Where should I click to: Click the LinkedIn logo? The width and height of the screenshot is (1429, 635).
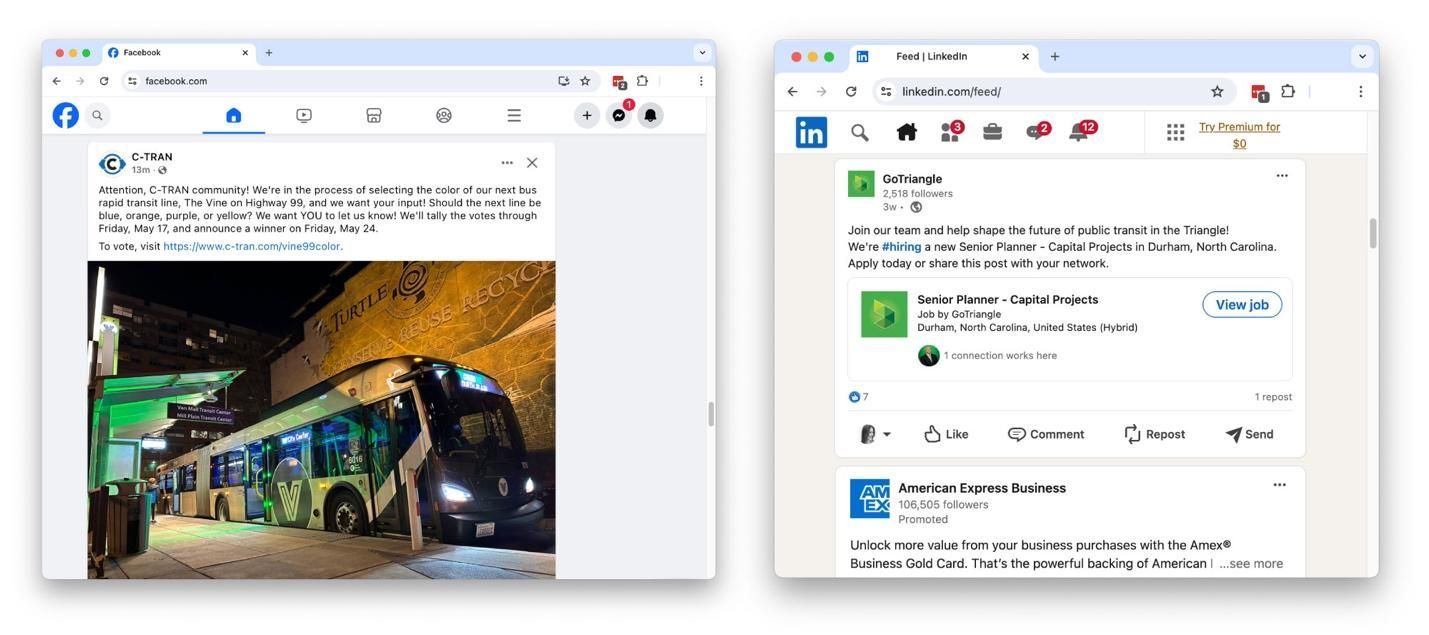click(811, 132)
